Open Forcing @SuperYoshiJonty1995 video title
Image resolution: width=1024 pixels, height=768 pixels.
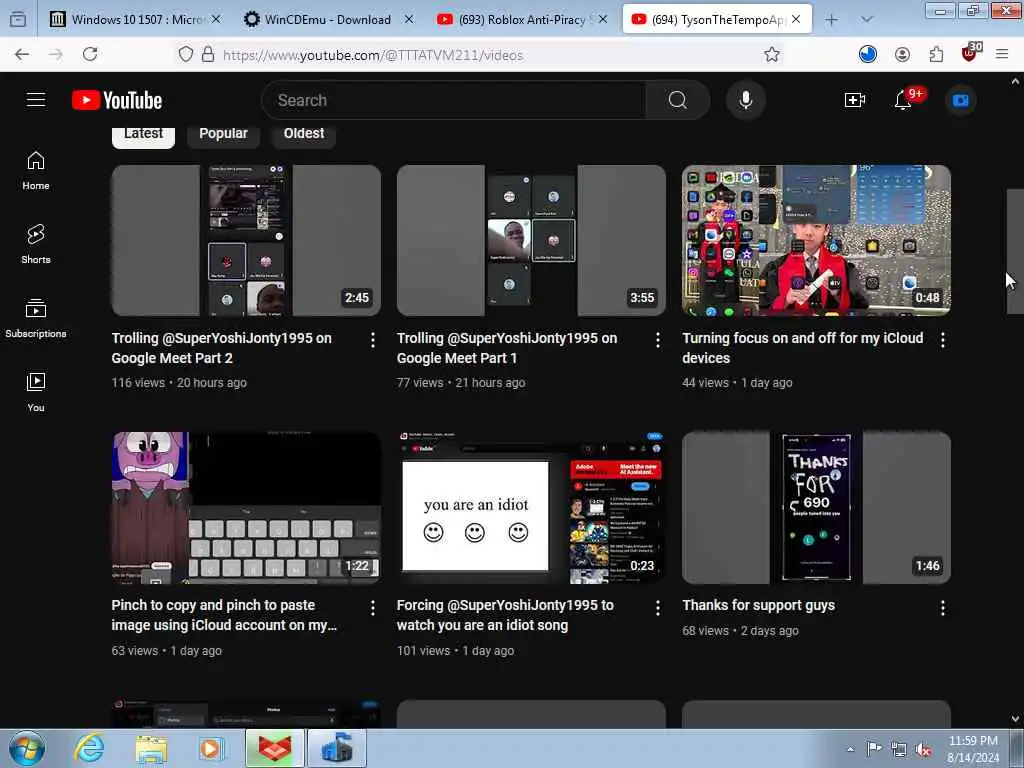505,615
